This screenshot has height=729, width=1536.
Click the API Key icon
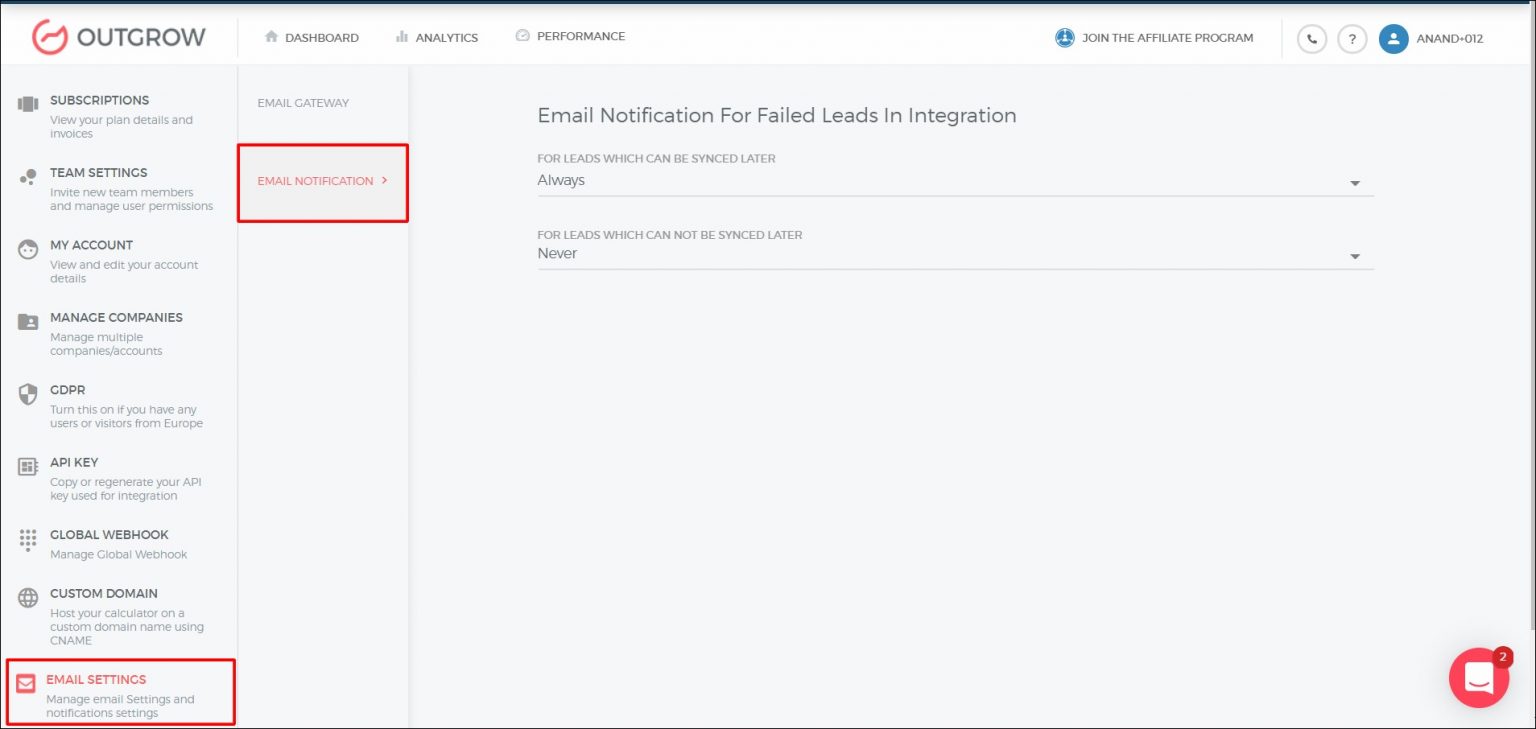tap(28, 467)
